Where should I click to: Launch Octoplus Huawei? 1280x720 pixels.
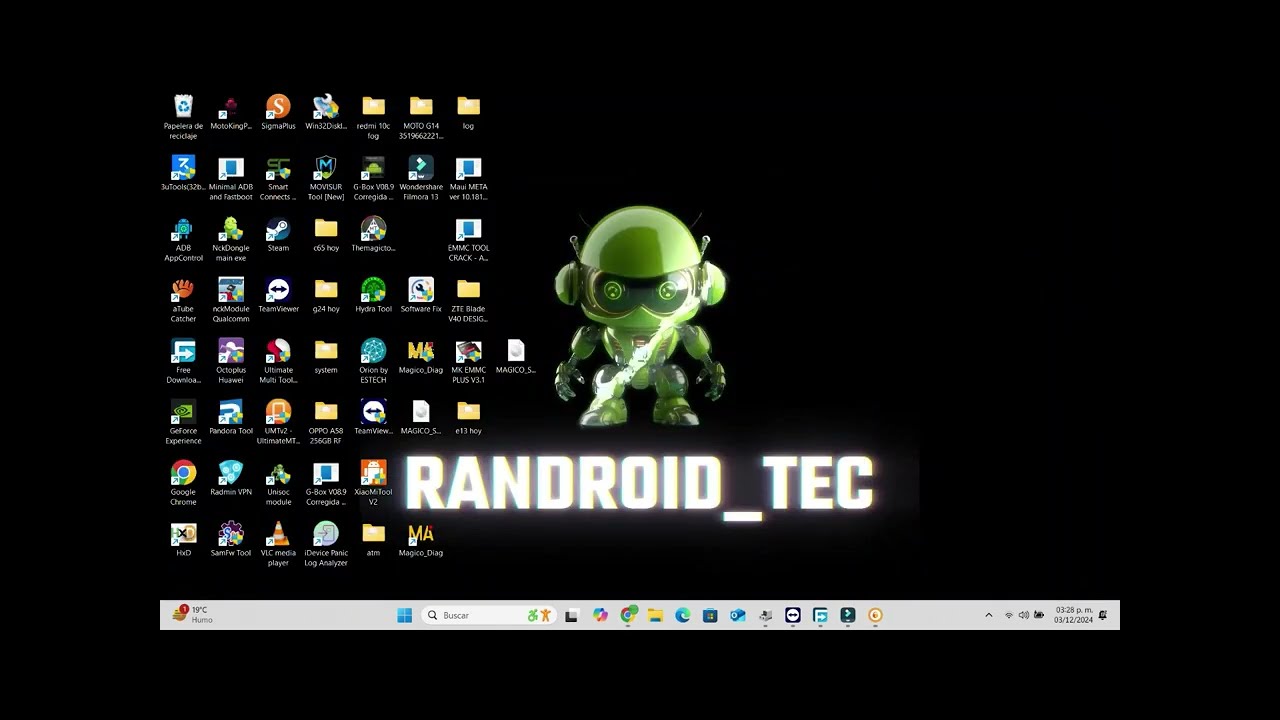[x=231, y=361]
